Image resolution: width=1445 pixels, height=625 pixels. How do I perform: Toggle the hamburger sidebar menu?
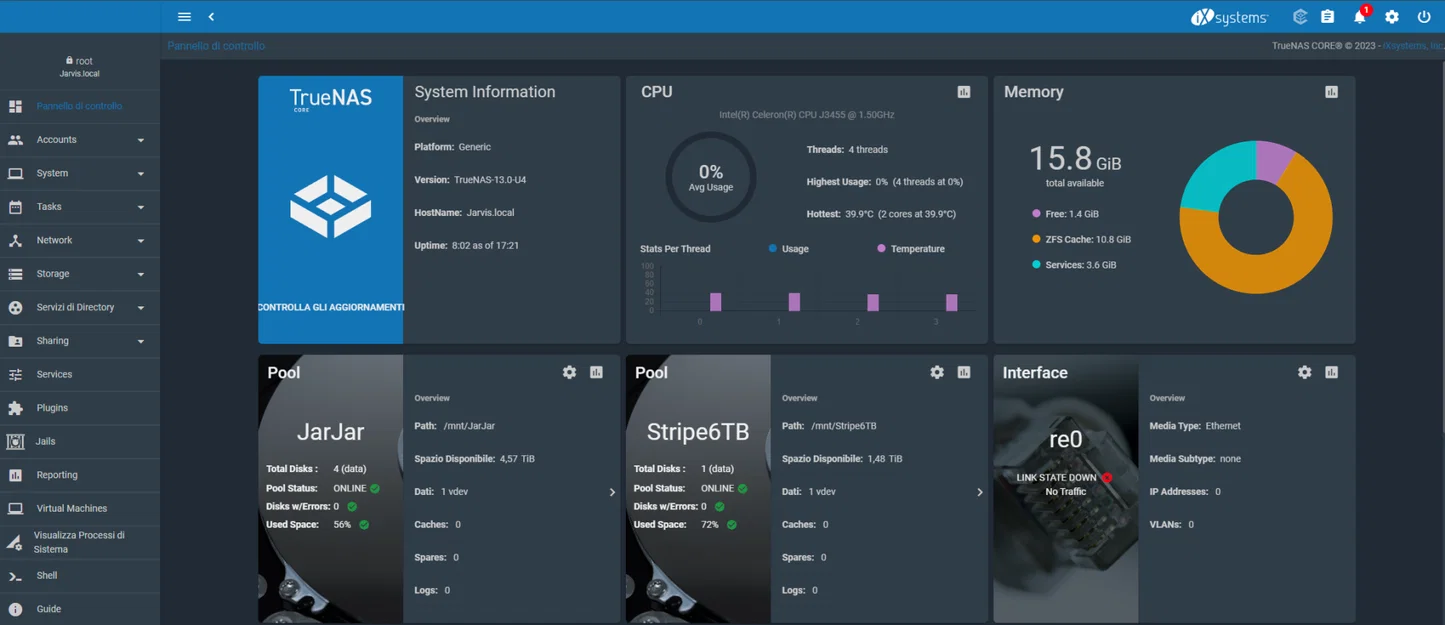(x=184, y=17)
